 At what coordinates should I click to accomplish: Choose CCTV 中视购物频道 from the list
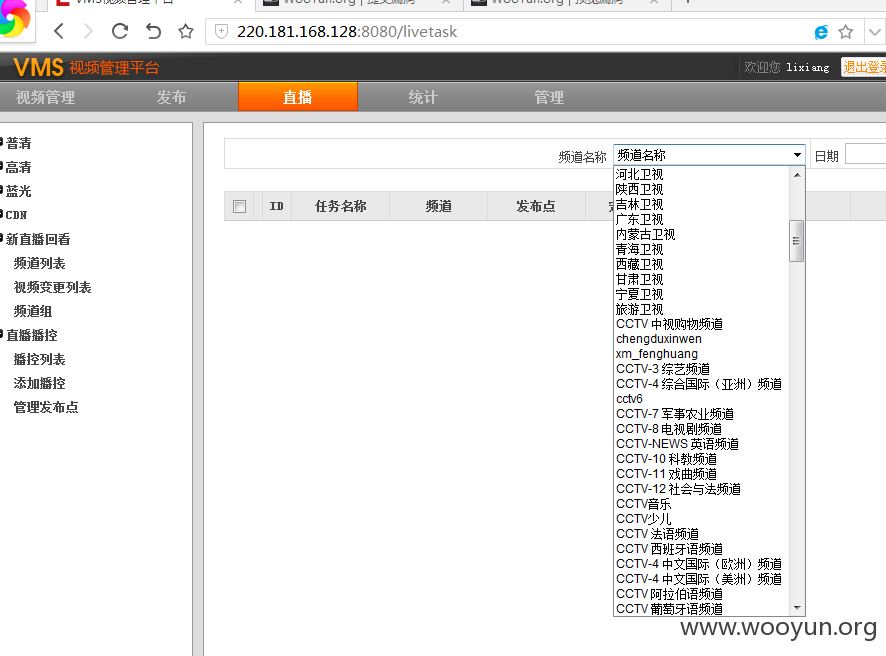(701, 324)
